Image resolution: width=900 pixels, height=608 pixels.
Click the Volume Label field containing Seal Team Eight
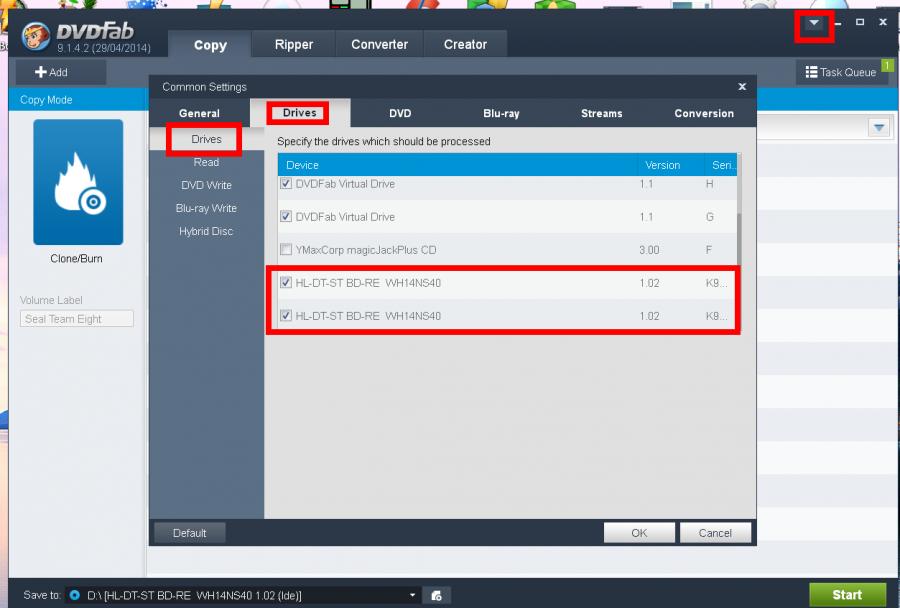[77, 319]
